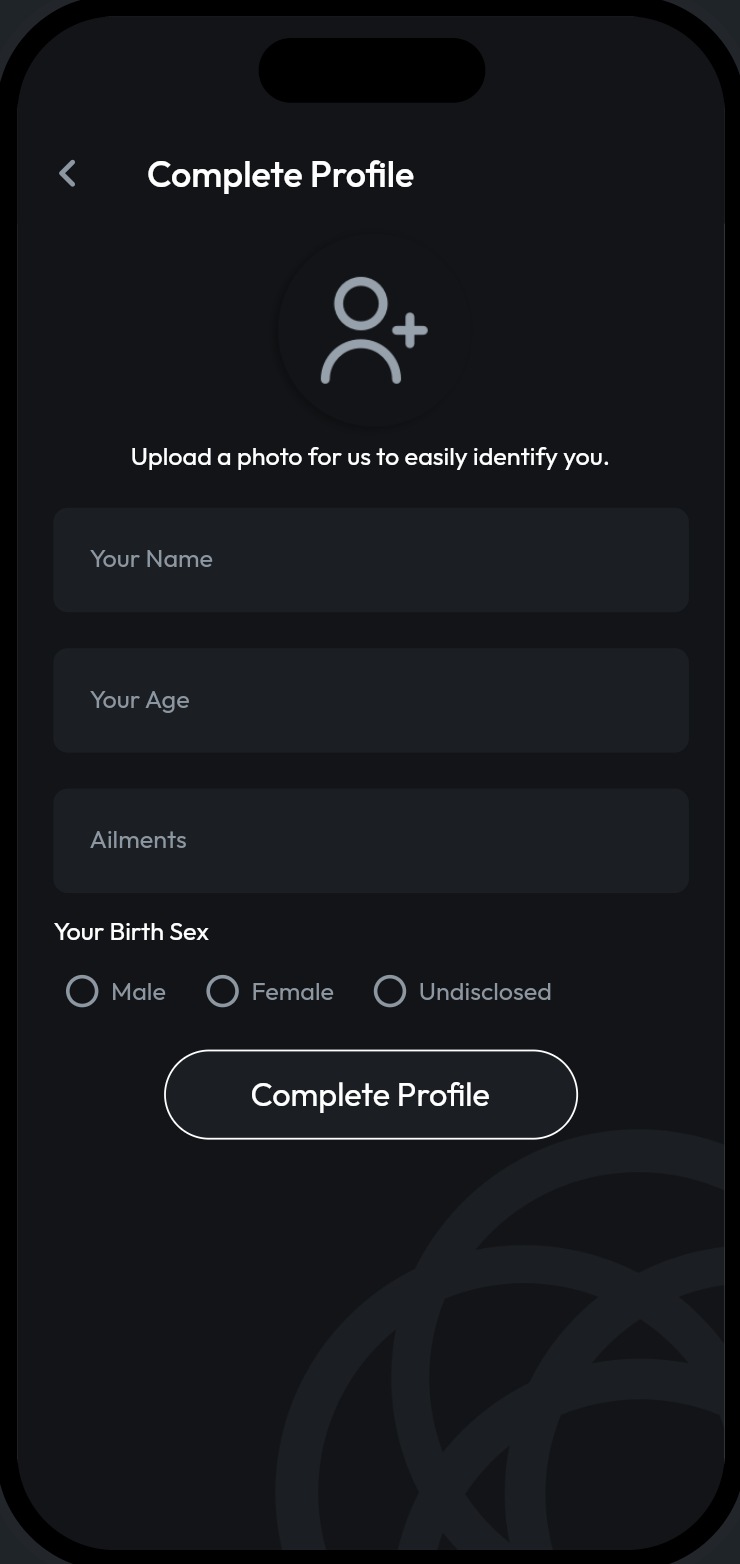Click the "Undisclosed" option label
Screen dimensions: 740x1564
point(485,992)
